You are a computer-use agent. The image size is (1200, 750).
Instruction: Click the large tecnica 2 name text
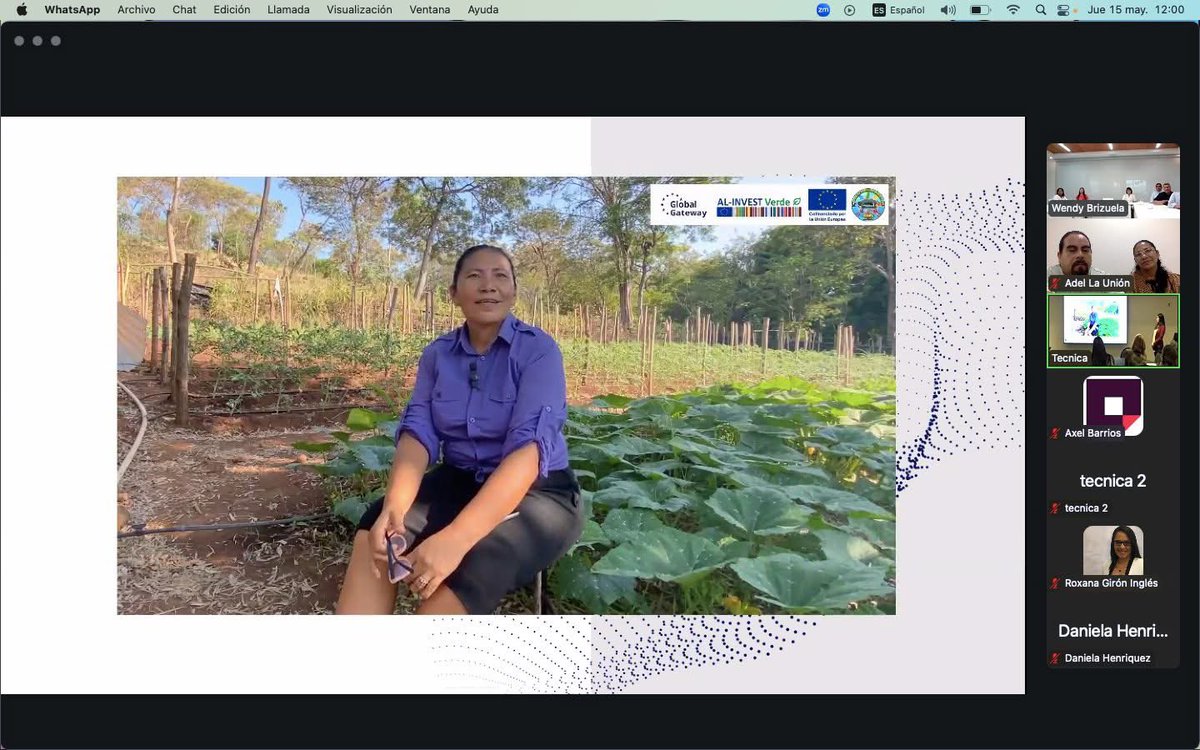pos(1113,481)
